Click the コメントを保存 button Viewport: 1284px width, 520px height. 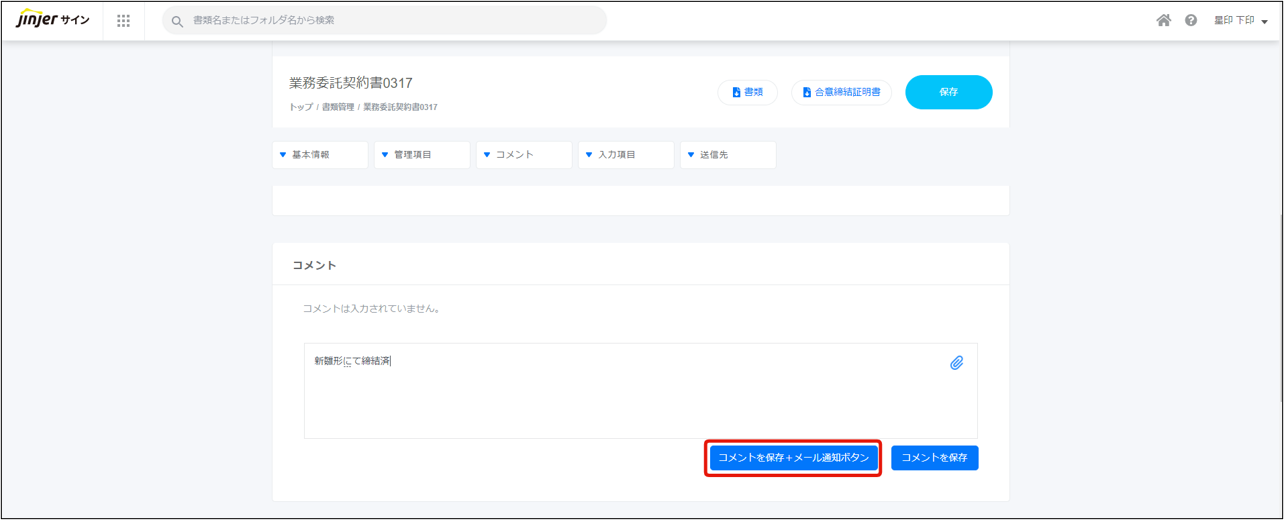point(934,457)
